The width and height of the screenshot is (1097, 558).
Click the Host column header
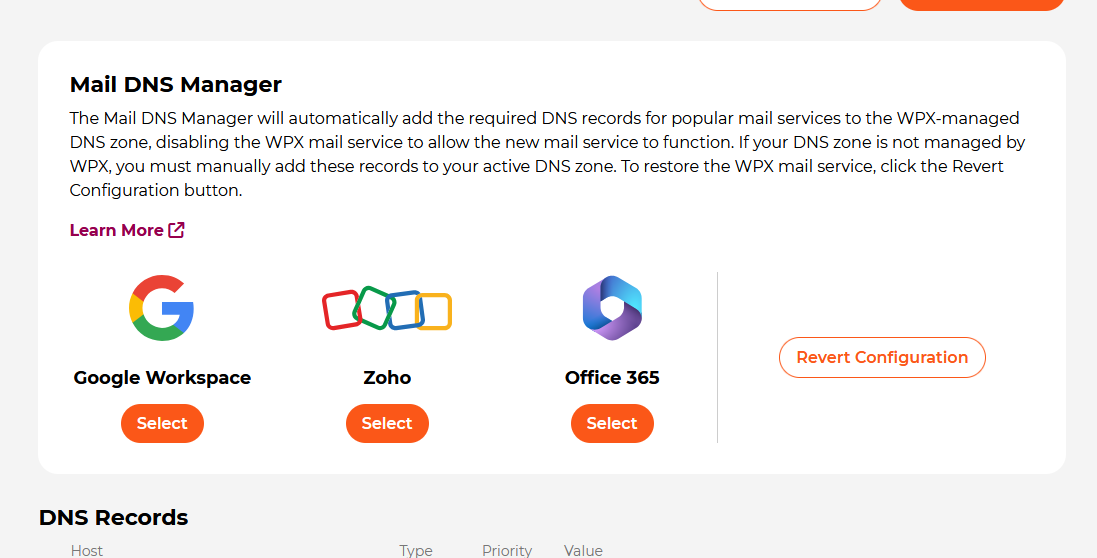pos(87,550)
